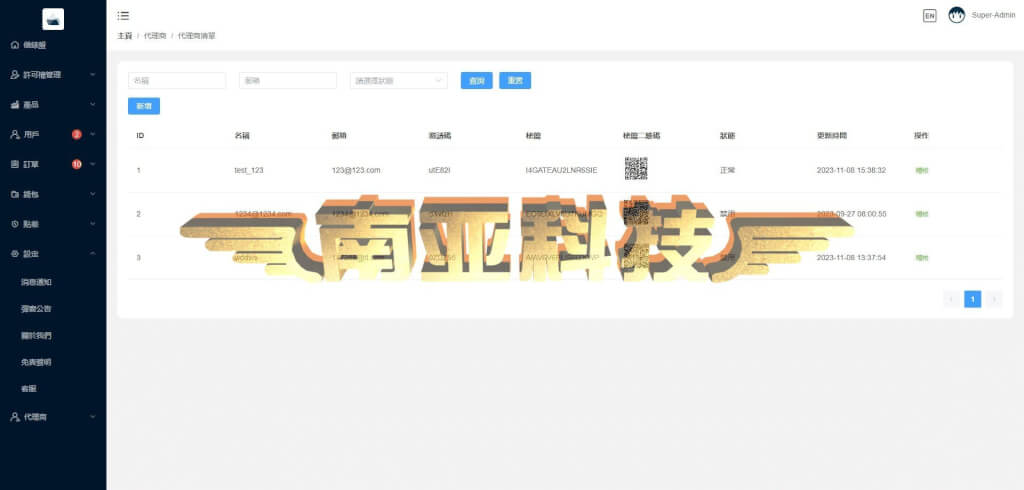Click the 秘鑰二維碼 QR code column header
Viewport: 1024px width, 490px height.
tap(641, 136)
